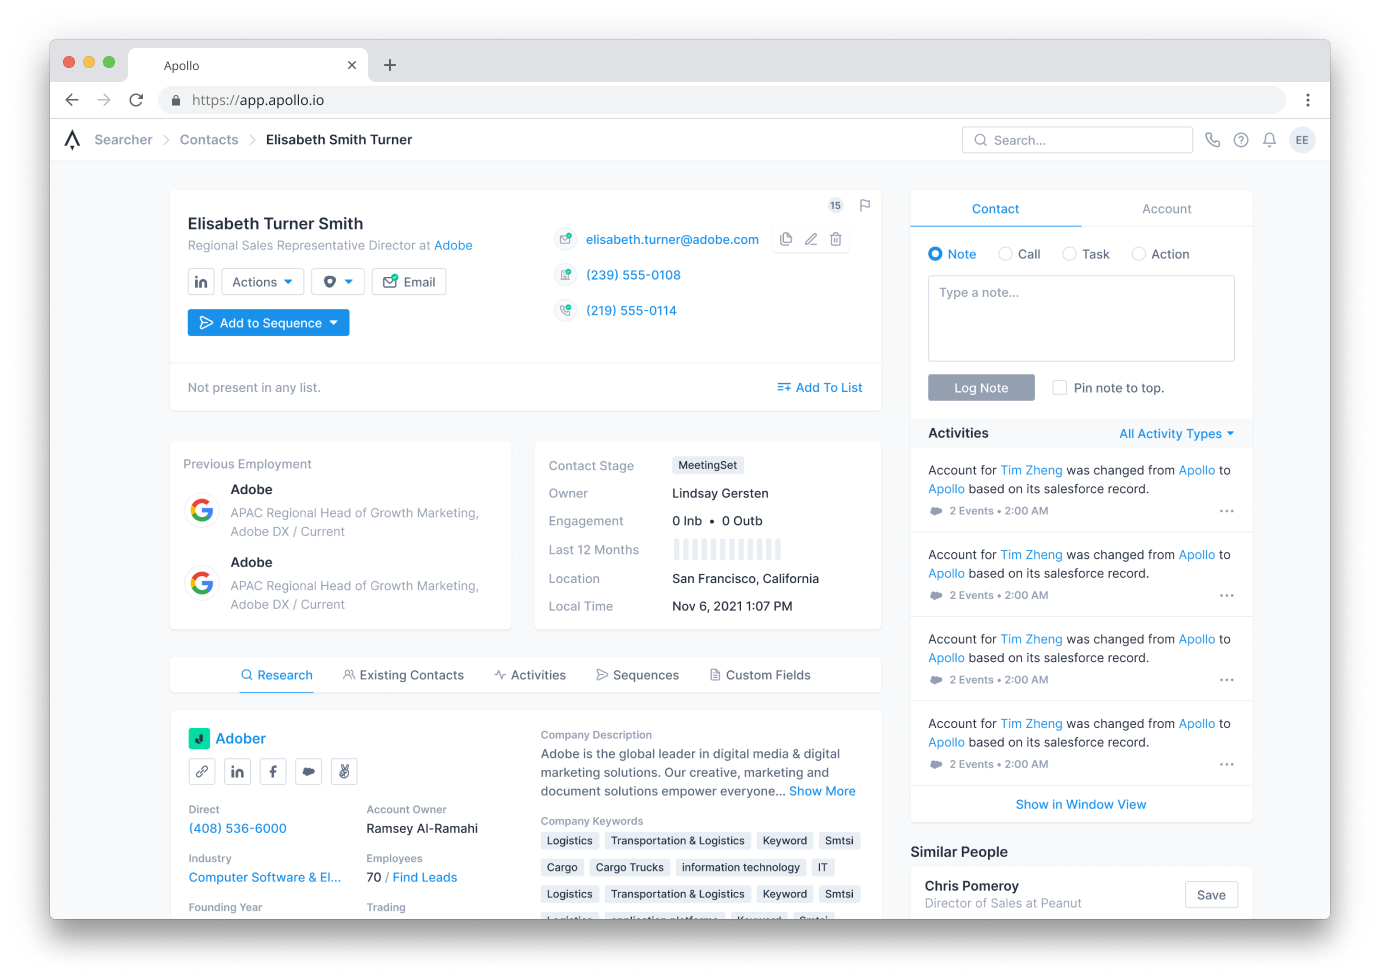Open options for fourth activity entry
Image resolution: width=1380 pixels, height=979 pixels.
coord(1226,765)
